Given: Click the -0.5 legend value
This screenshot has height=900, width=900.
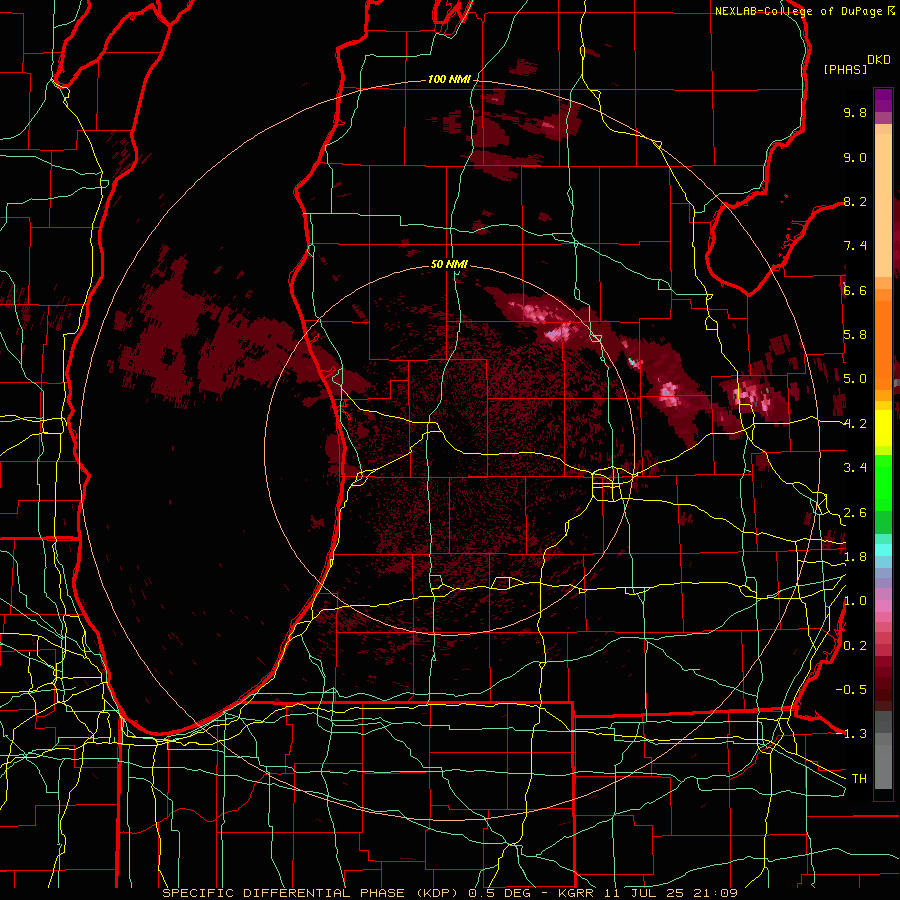Looking at the screenshot, I should tap(851, 690).
